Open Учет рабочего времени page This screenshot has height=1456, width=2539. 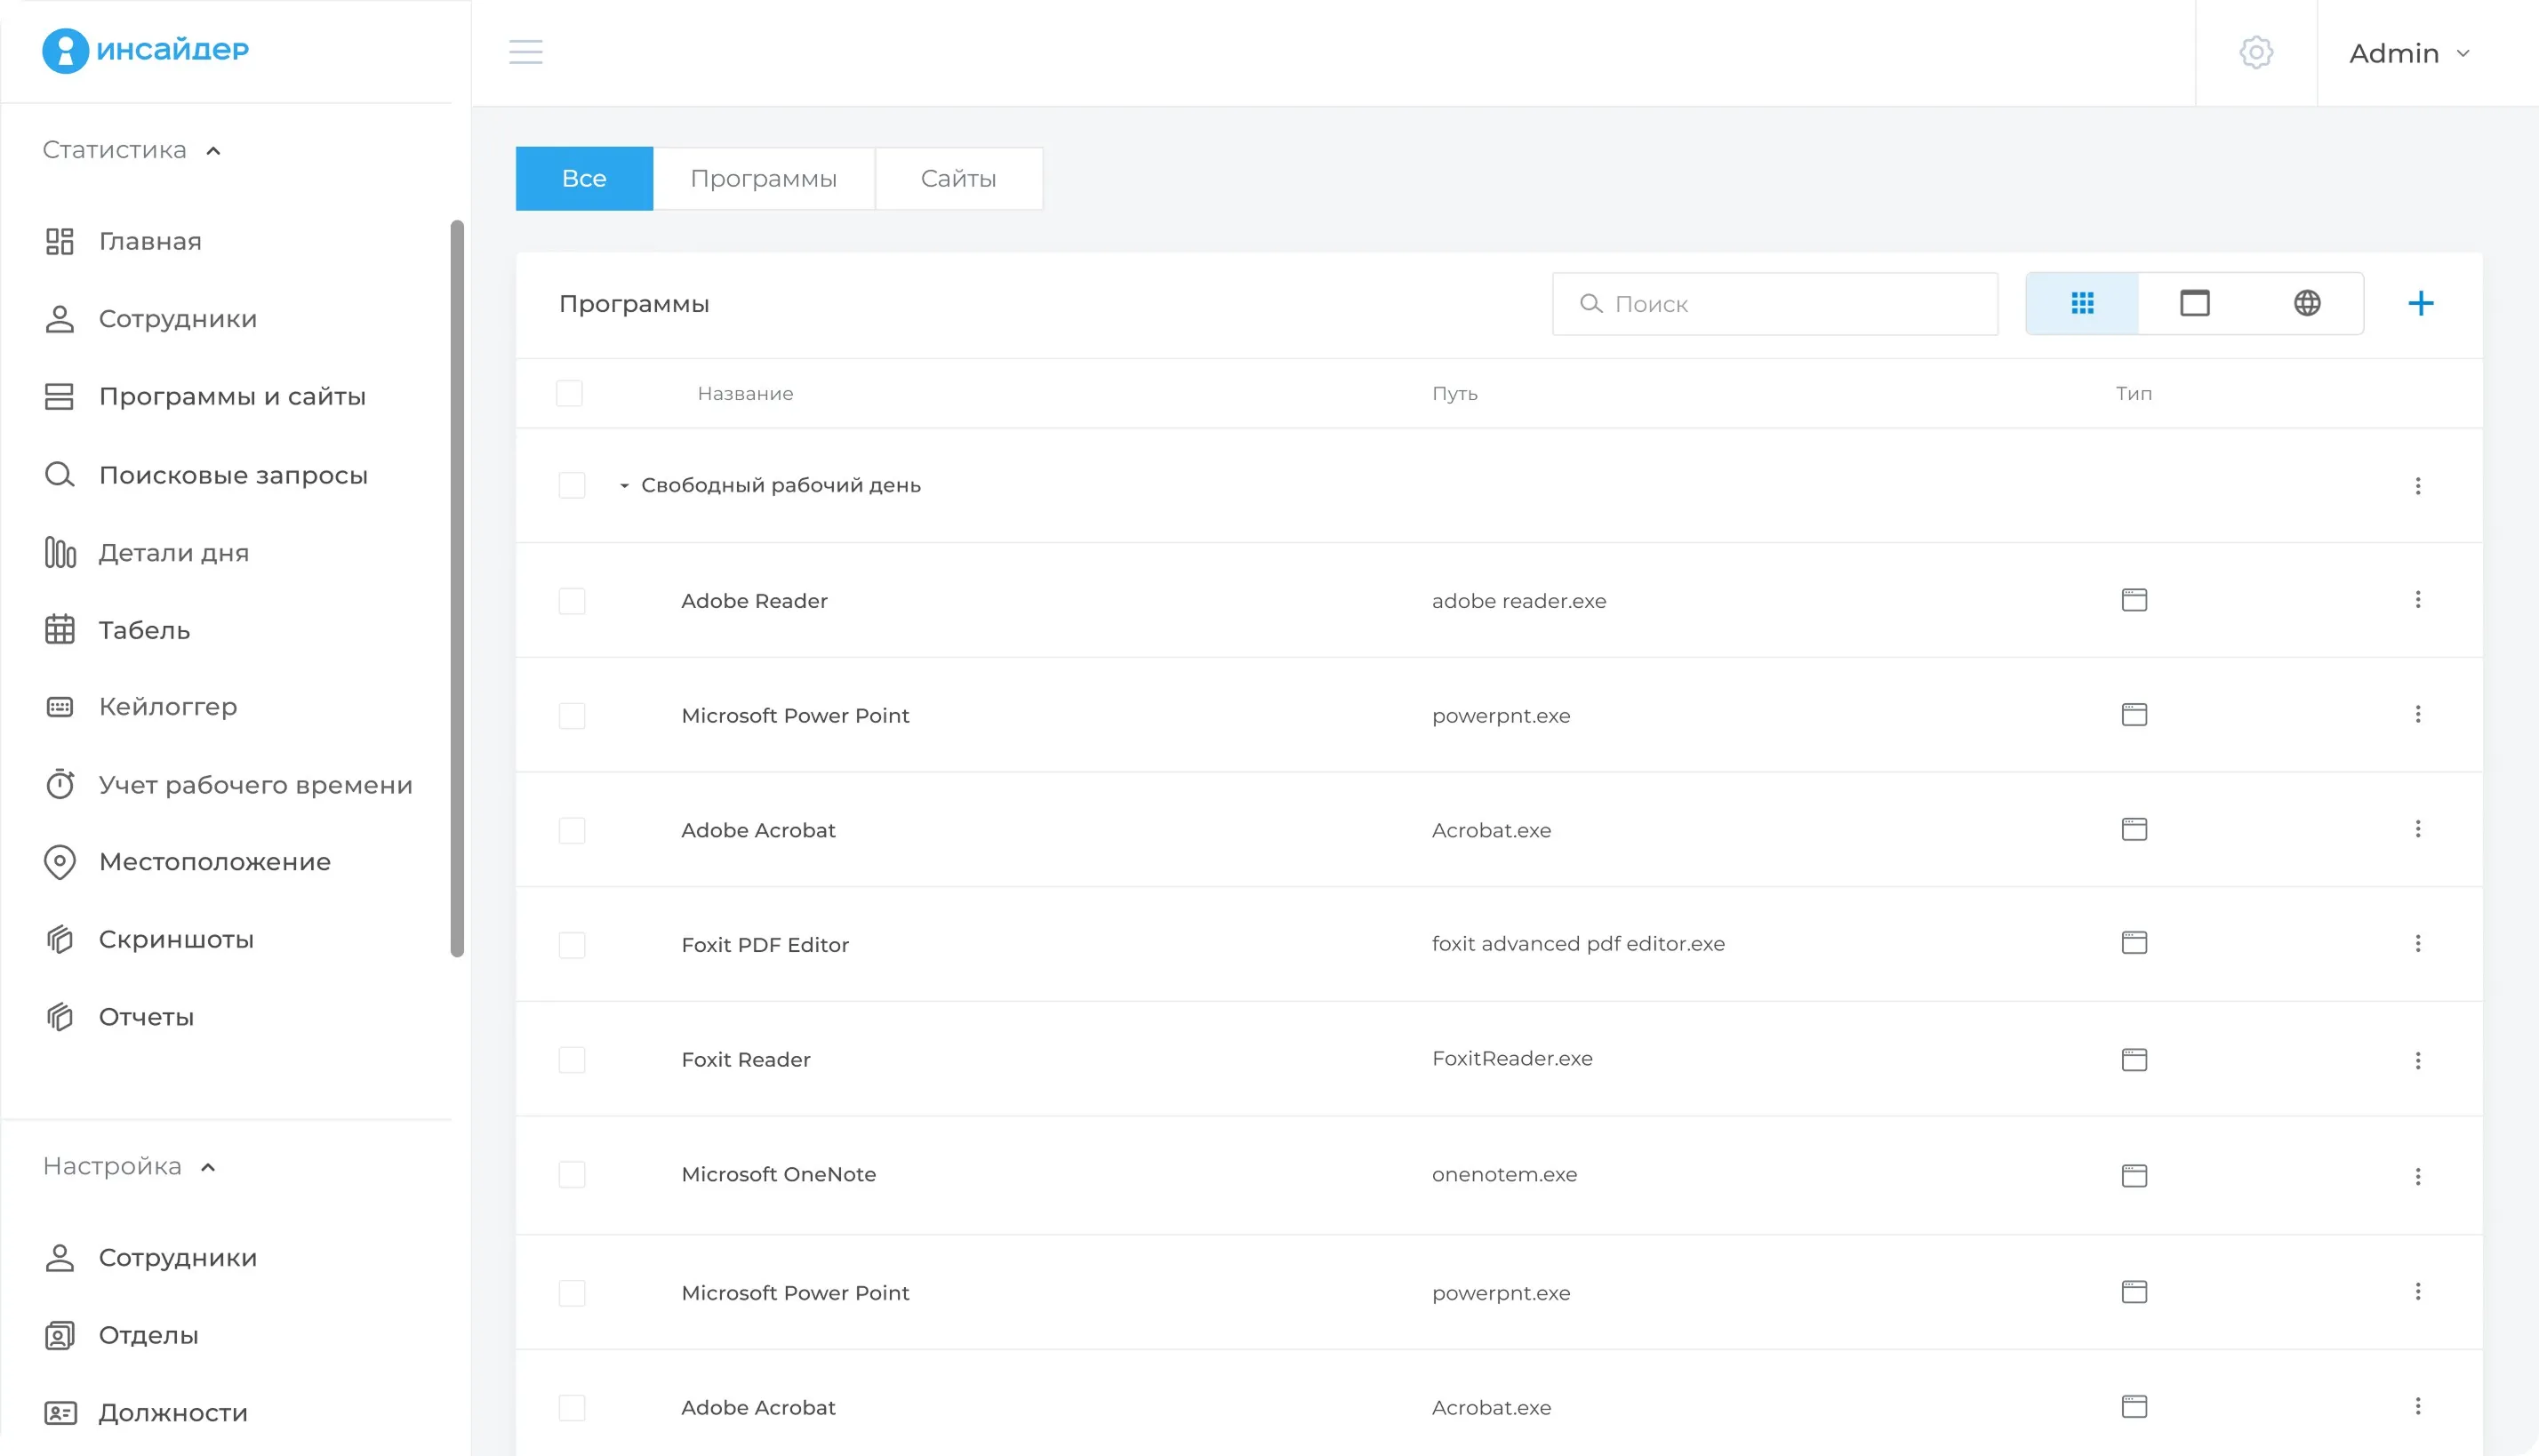click(x=255, y=785)
